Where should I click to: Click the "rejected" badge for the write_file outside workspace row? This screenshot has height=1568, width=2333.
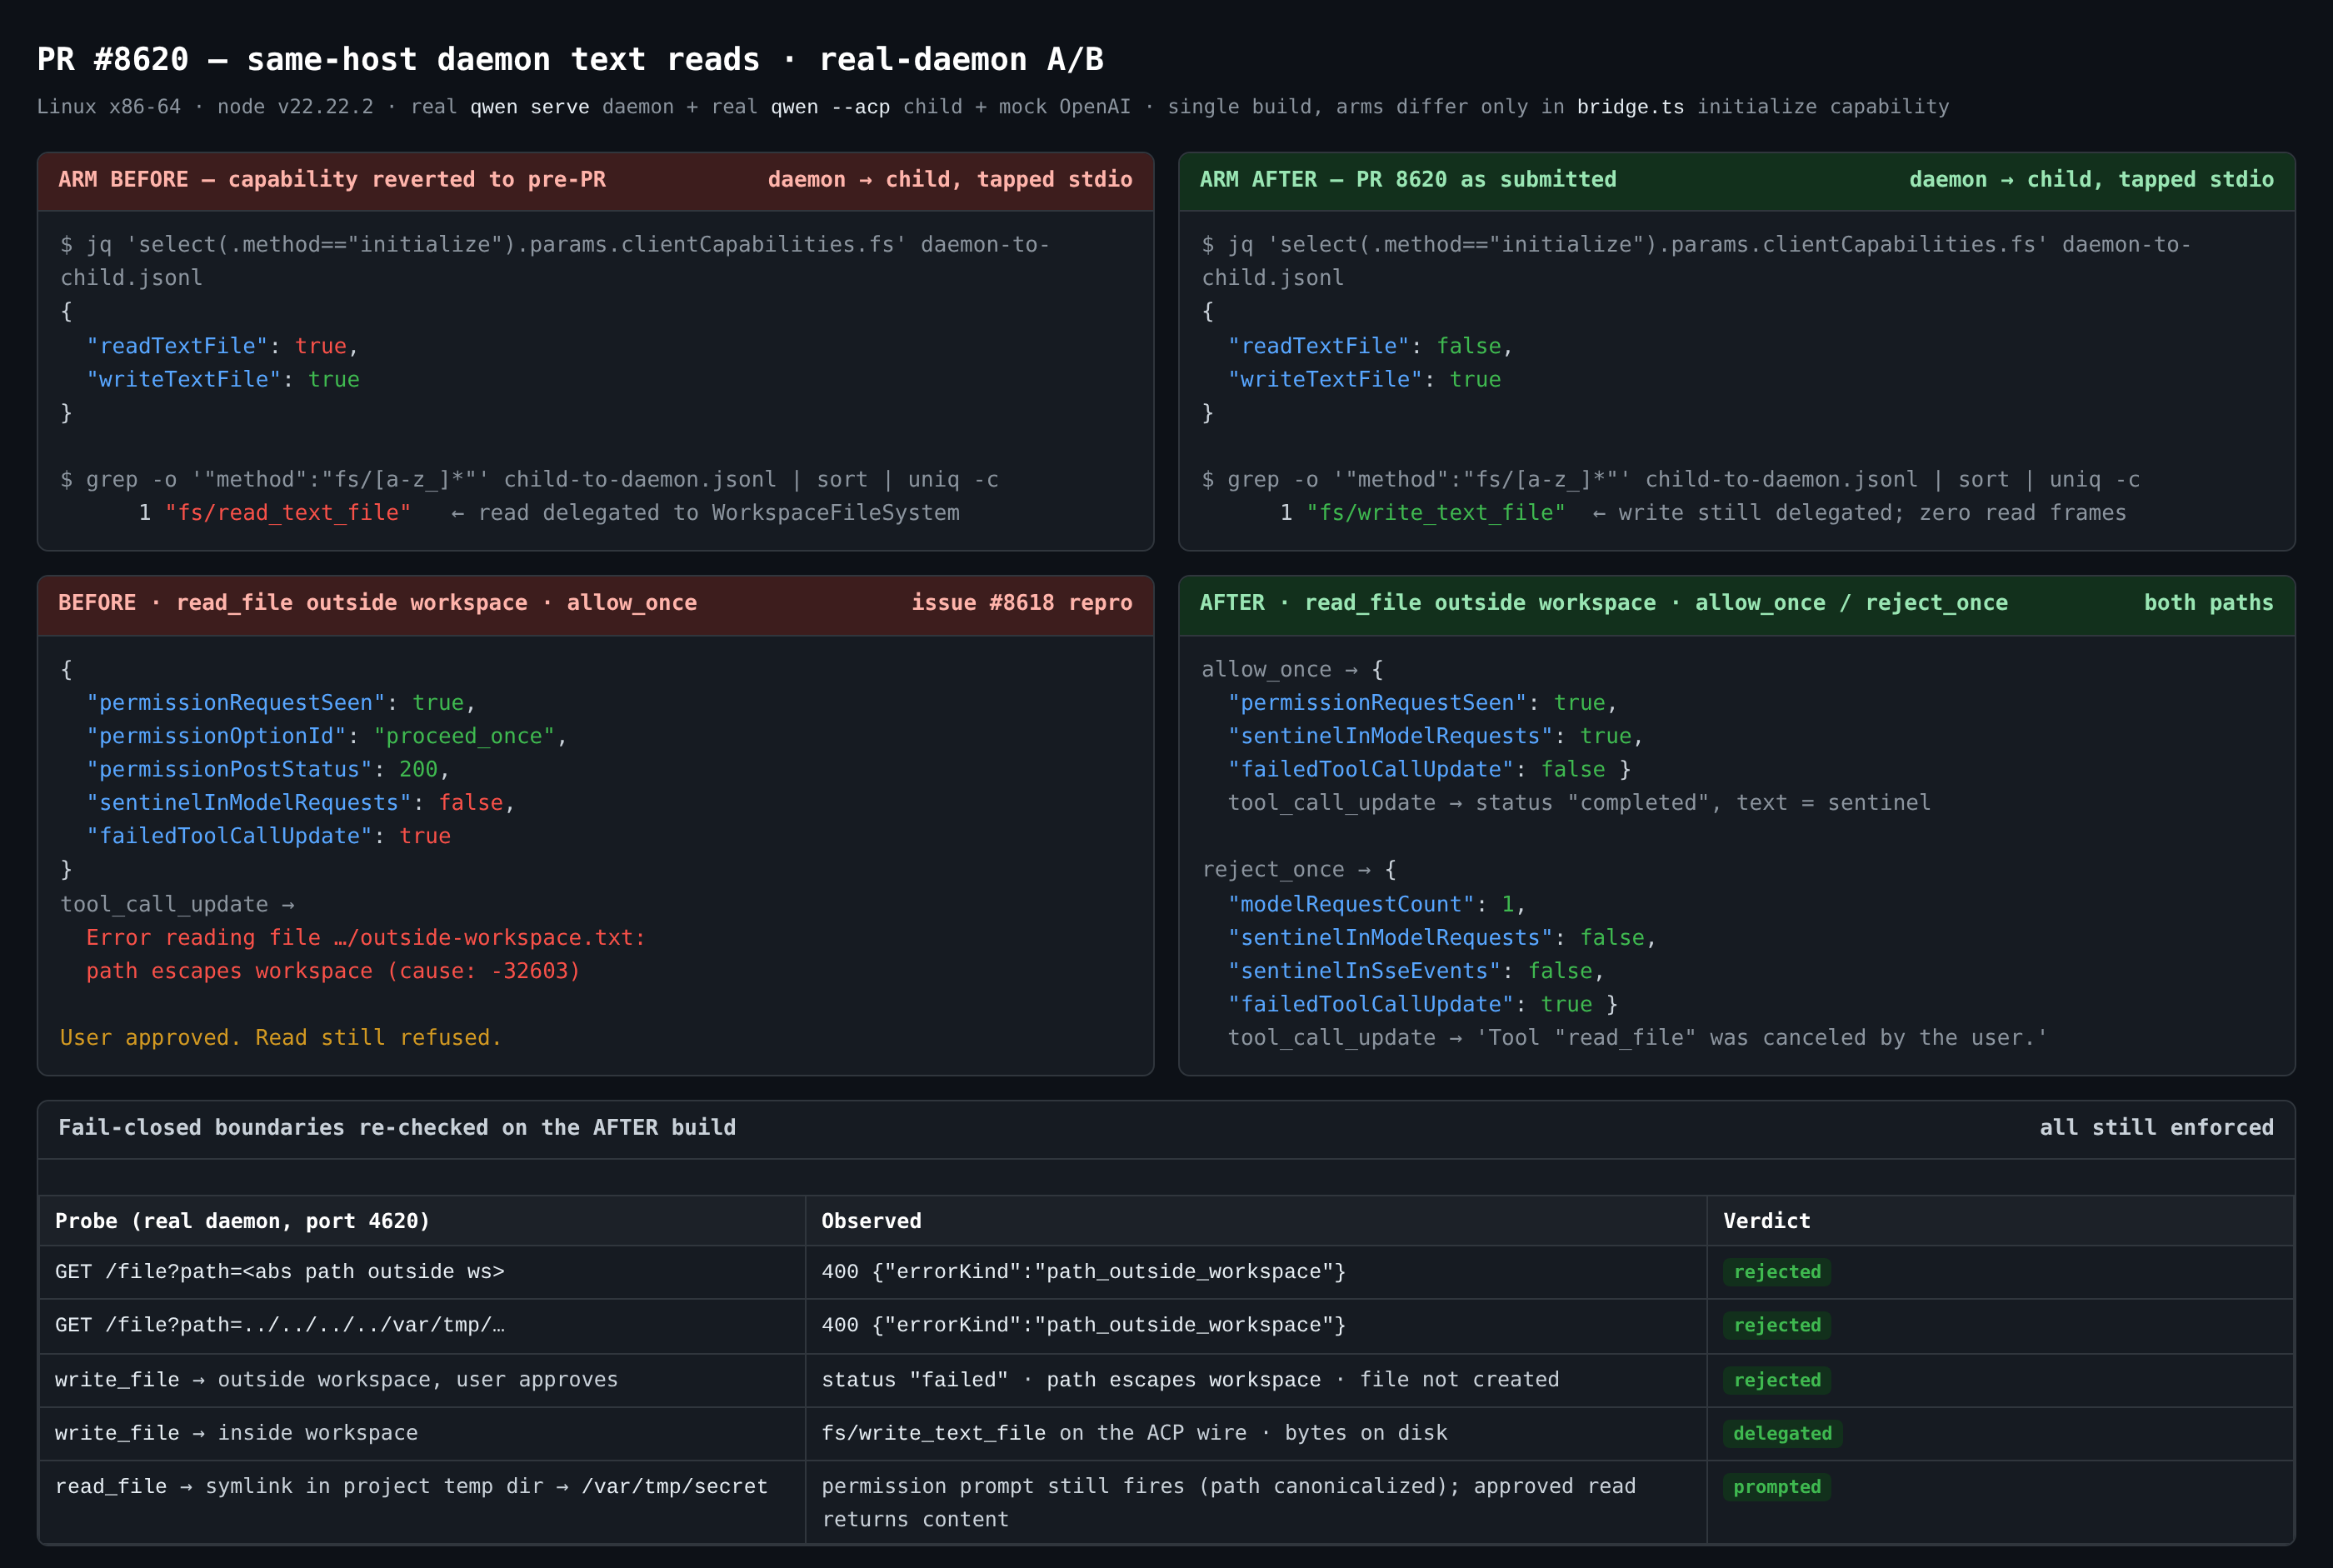click(1777, 1380)
